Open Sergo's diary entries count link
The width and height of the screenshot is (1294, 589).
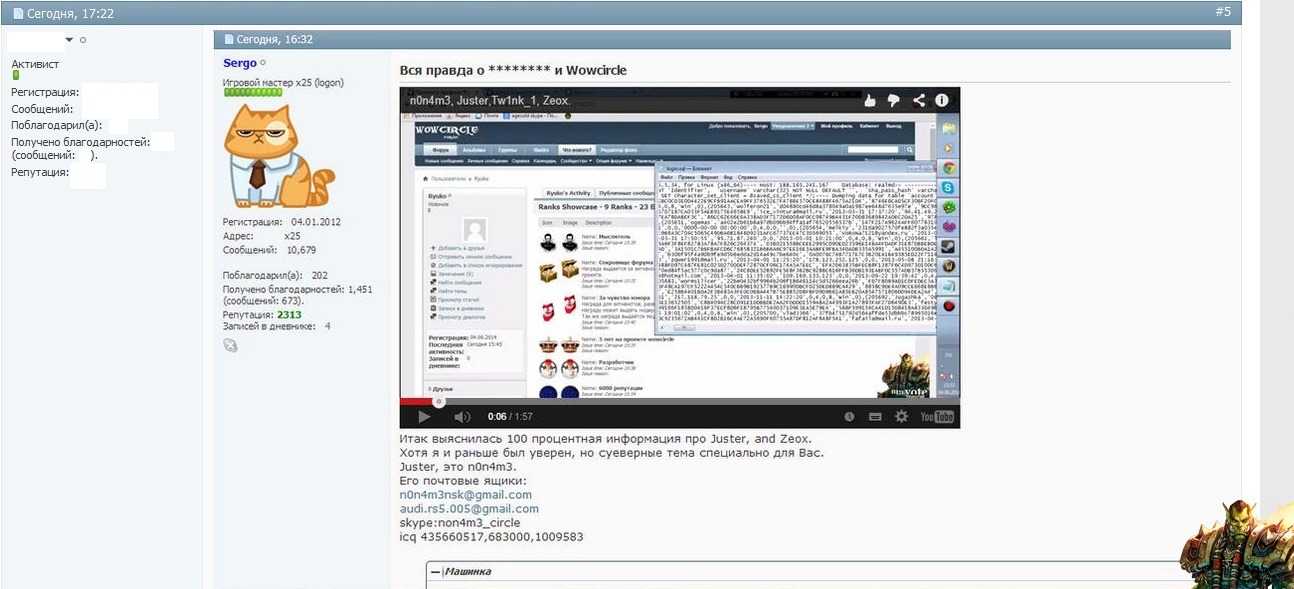pyautogui.click(x=327, y=327)
